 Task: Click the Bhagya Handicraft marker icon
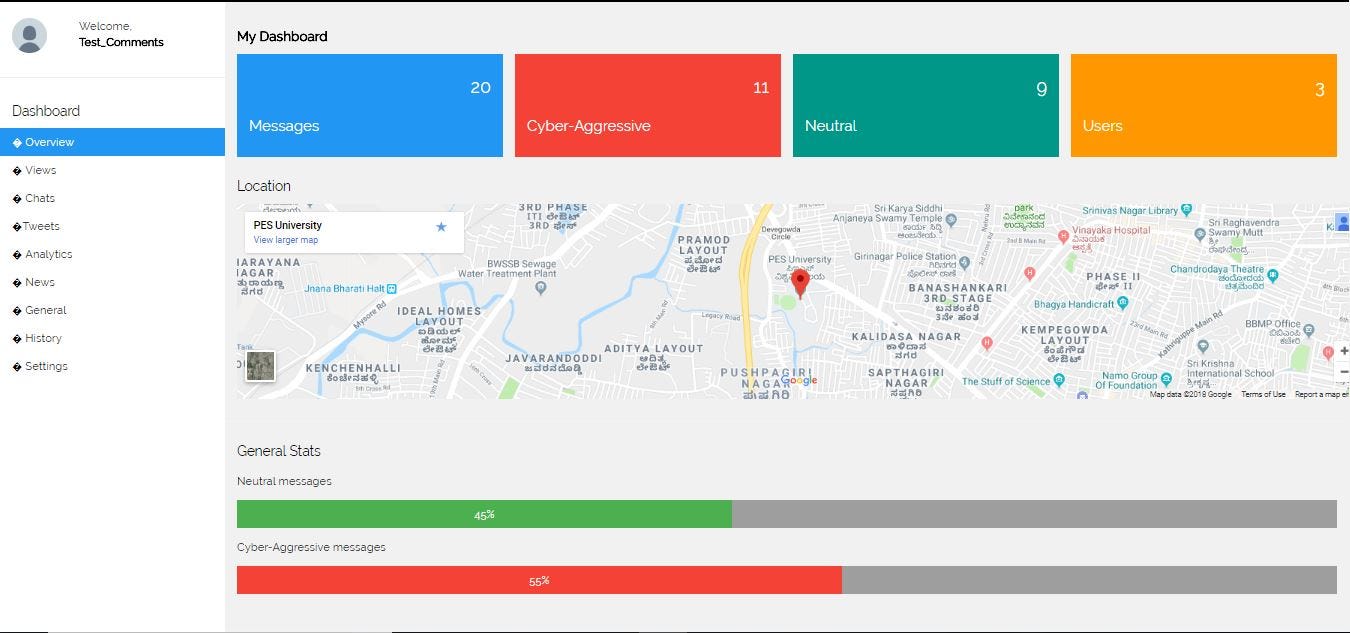1124,303
